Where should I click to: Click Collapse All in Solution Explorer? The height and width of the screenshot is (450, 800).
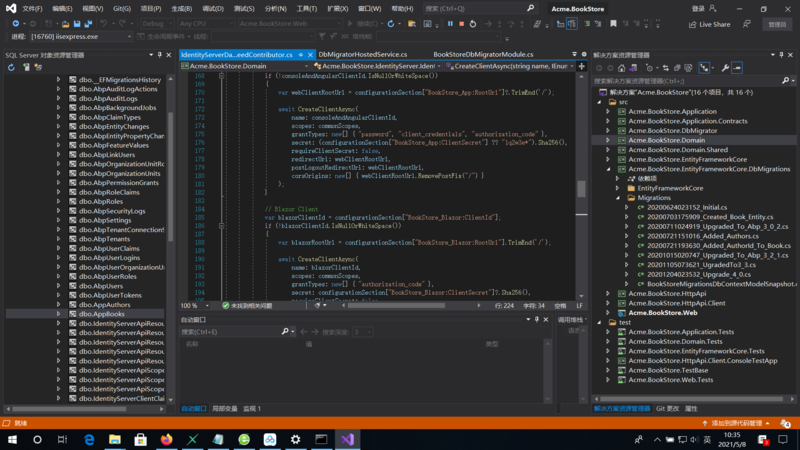[x=677, y=68]
